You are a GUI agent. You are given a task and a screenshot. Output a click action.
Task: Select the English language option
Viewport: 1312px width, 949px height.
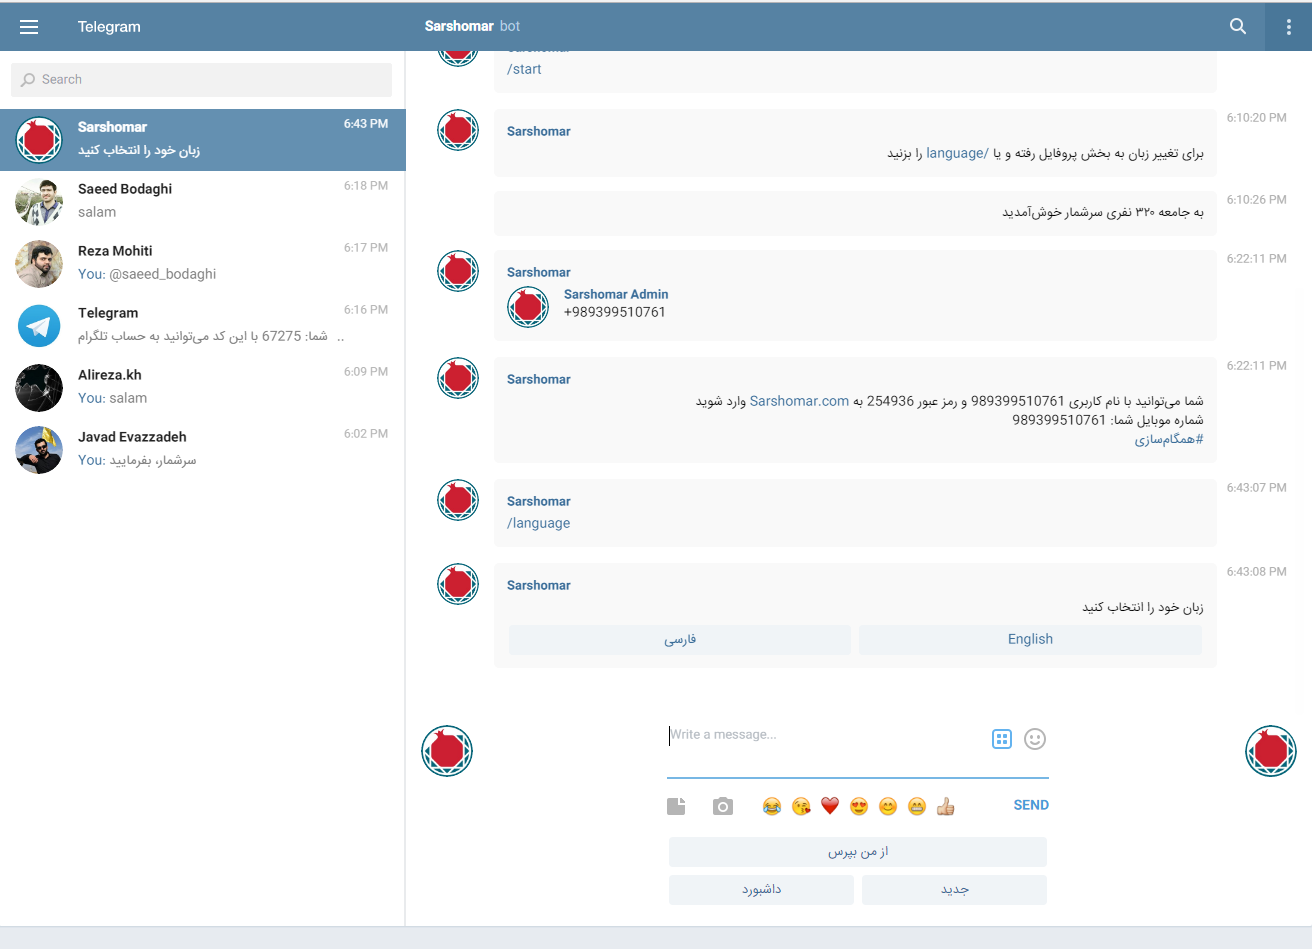click(1030, 639)
